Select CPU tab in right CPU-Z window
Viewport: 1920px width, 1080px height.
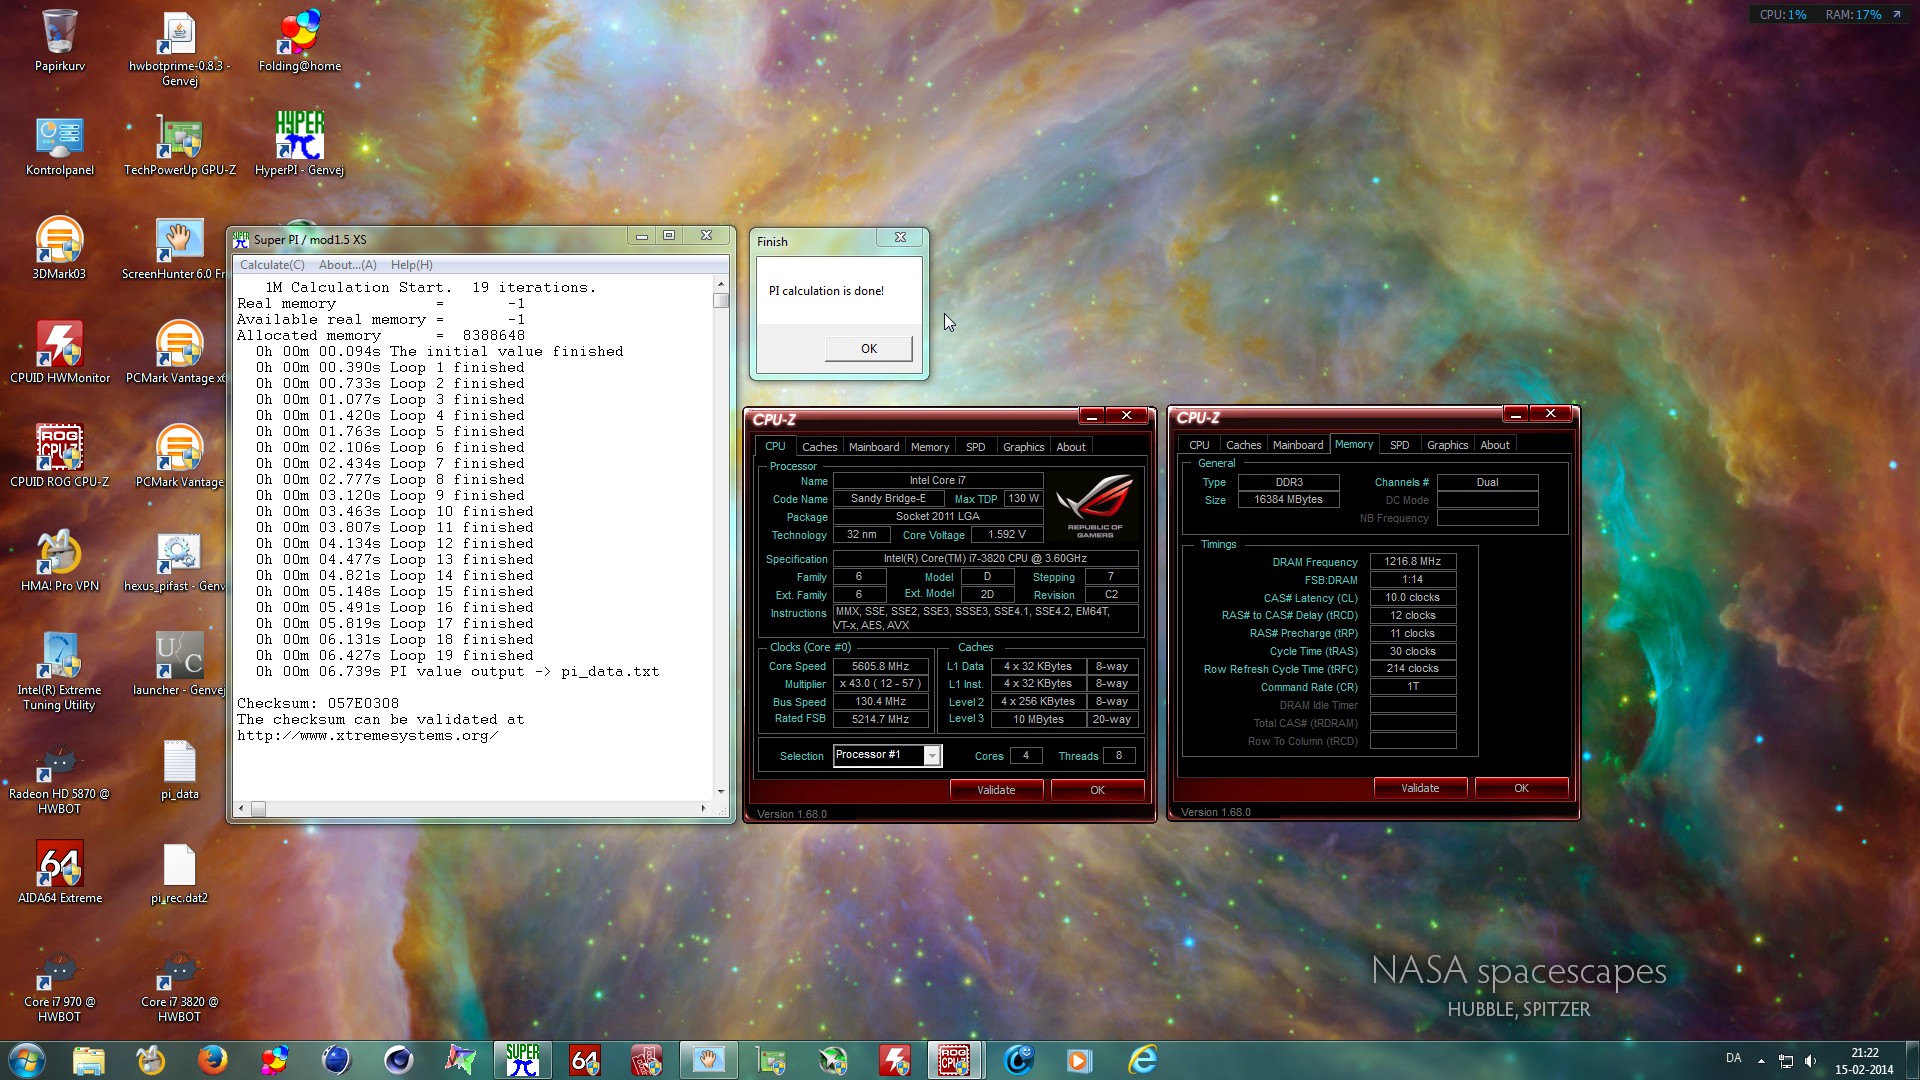1199,445
